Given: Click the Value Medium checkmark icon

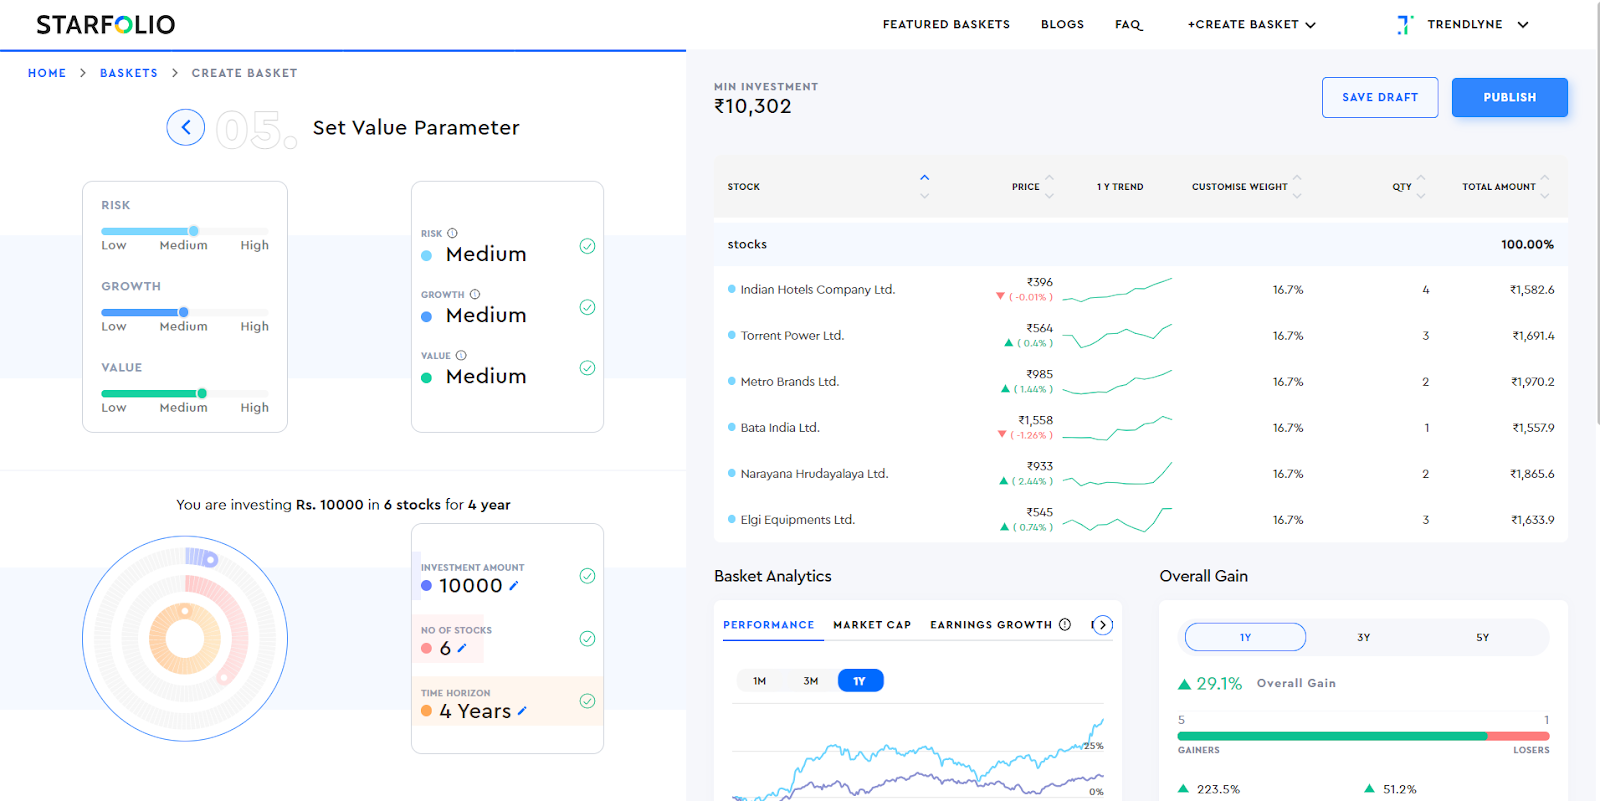Looking at the screenshot, I should [588, 368].
